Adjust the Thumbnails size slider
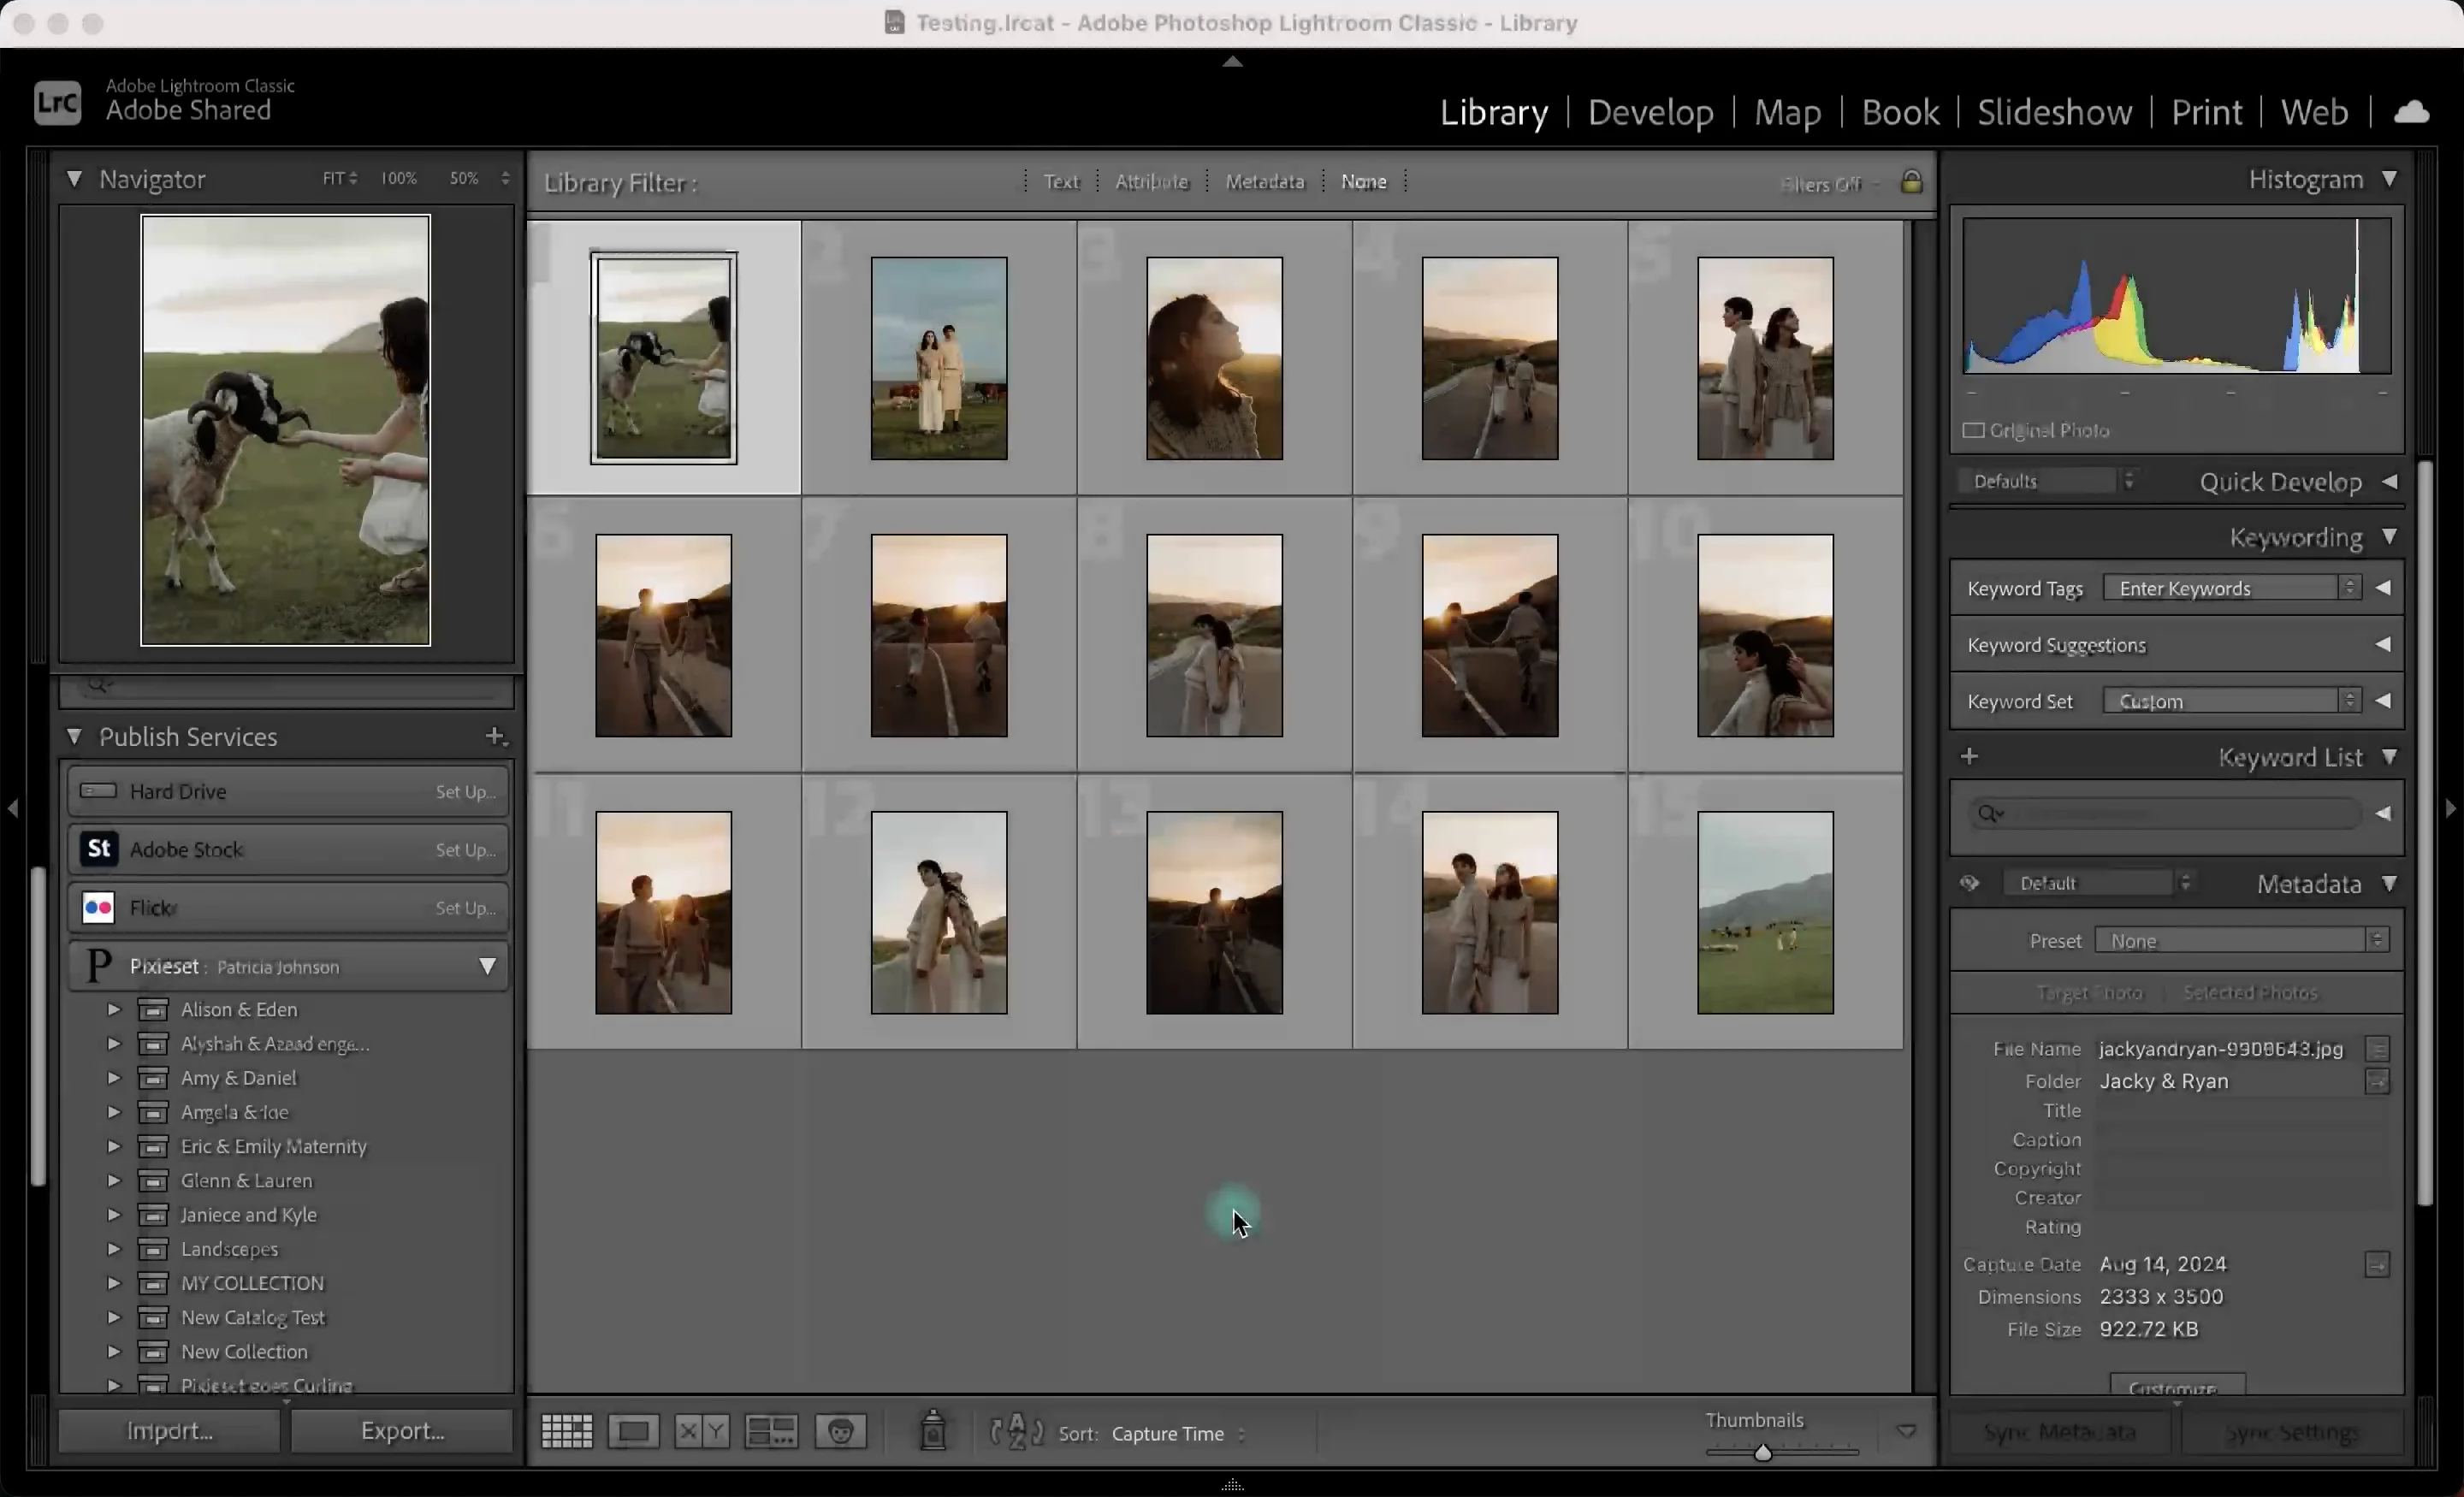This screenshot has width=2464, height=1497. (1763, 1452)
